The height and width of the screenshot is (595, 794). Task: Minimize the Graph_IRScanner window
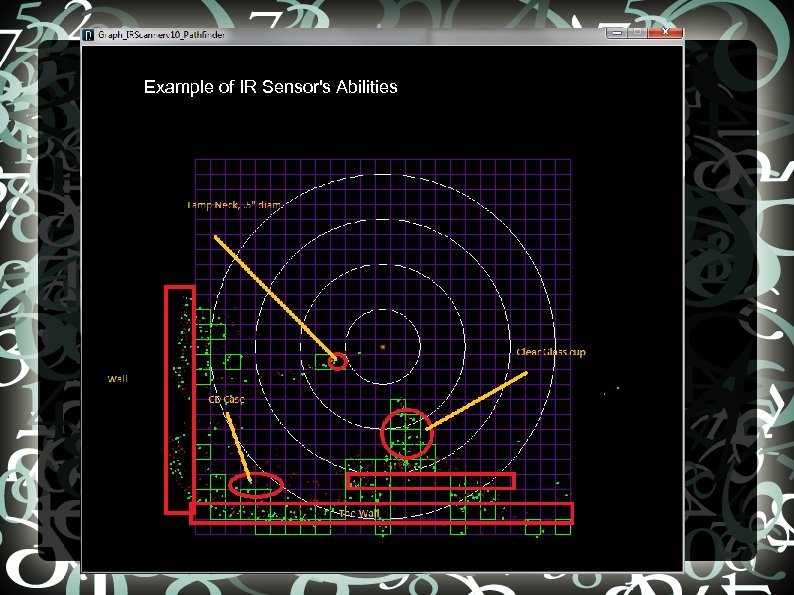click(616, 32)
